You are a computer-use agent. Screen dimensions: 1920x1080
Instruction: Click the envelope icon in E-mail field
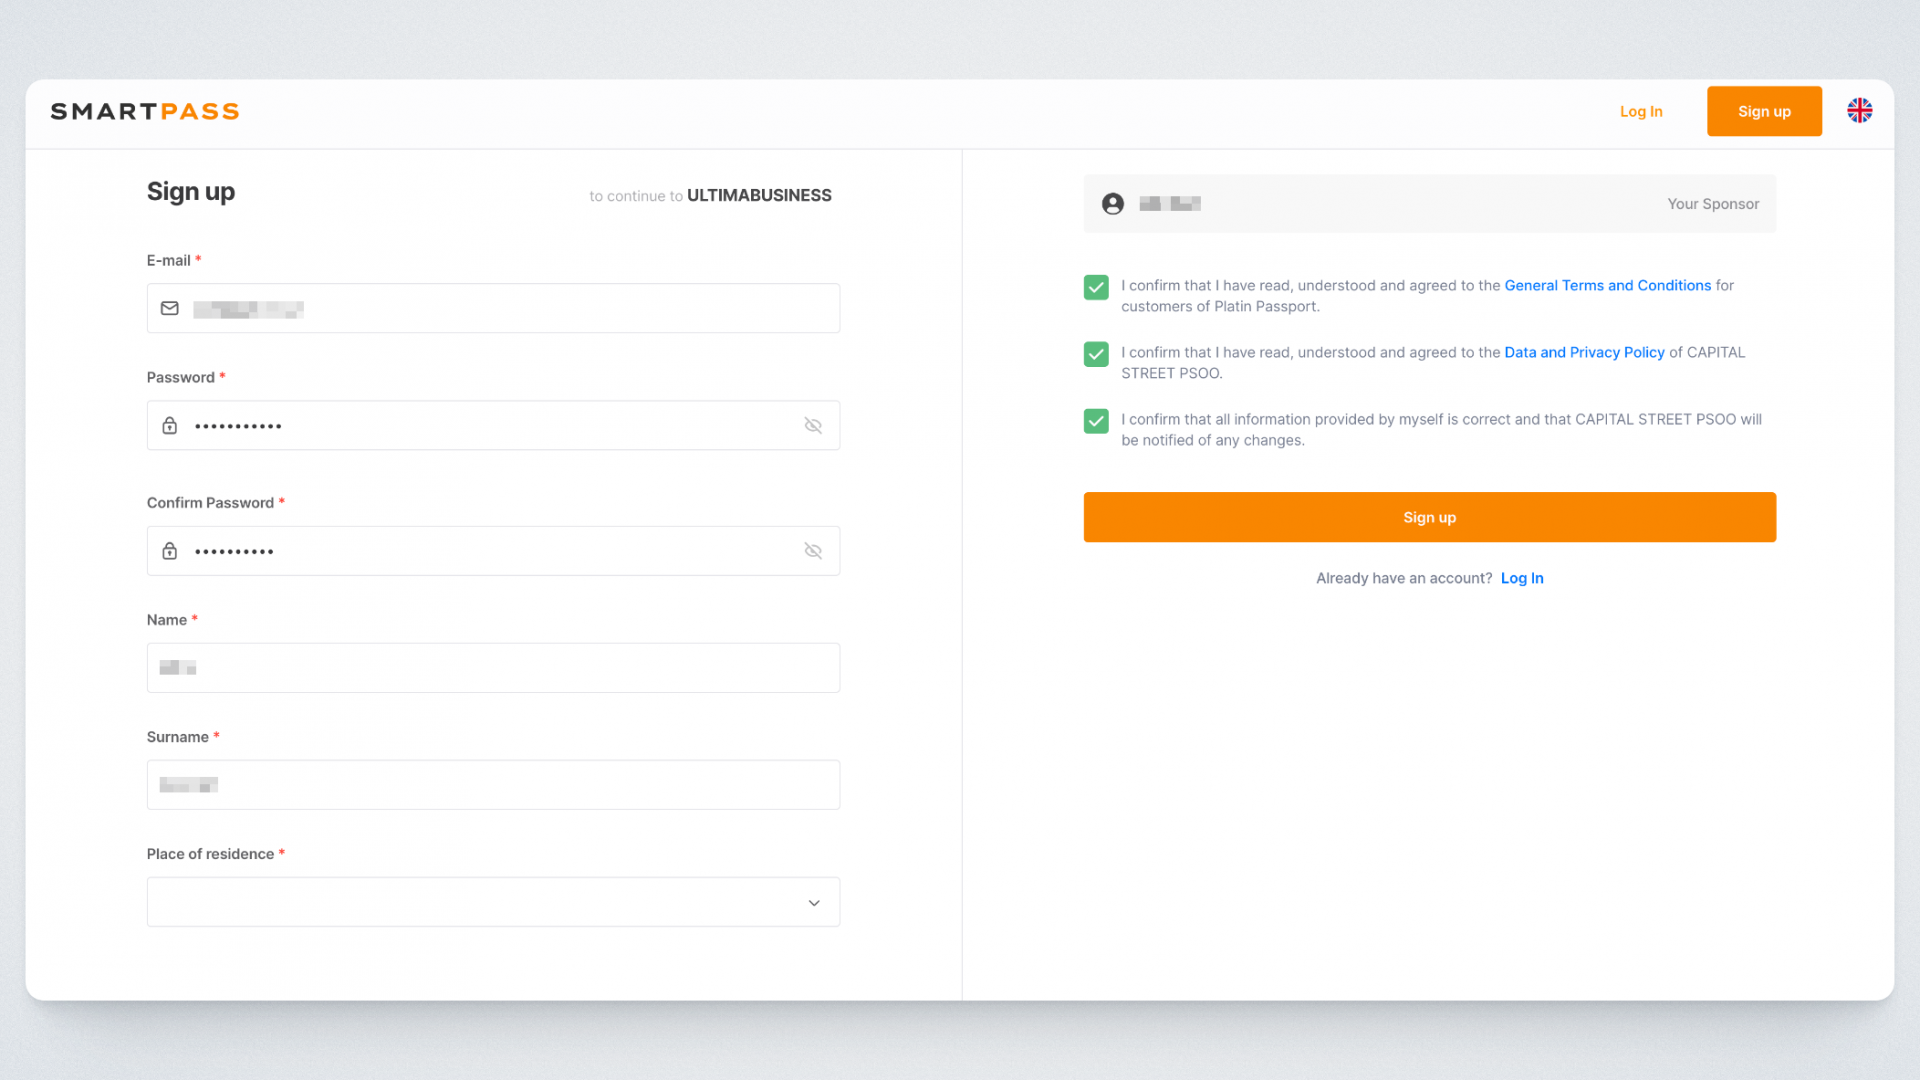[x=170, y=308]
